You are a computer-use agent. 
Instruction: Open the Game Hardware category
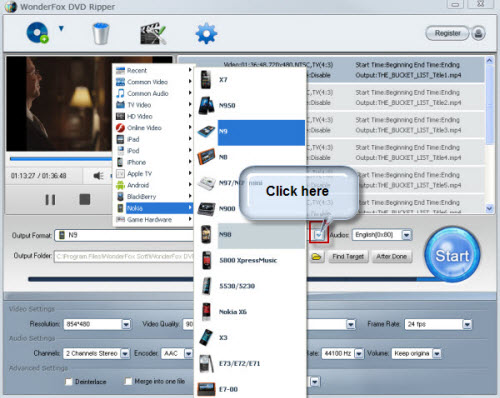(x=153, y=220)
